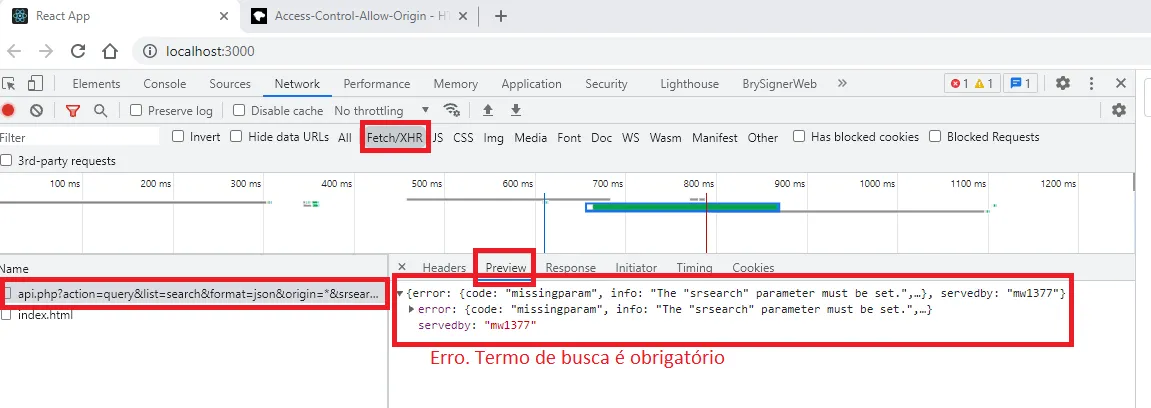Export HAR file with download arrow
The width and height of the screenshot is (1151, 408).
click(516, 110)
